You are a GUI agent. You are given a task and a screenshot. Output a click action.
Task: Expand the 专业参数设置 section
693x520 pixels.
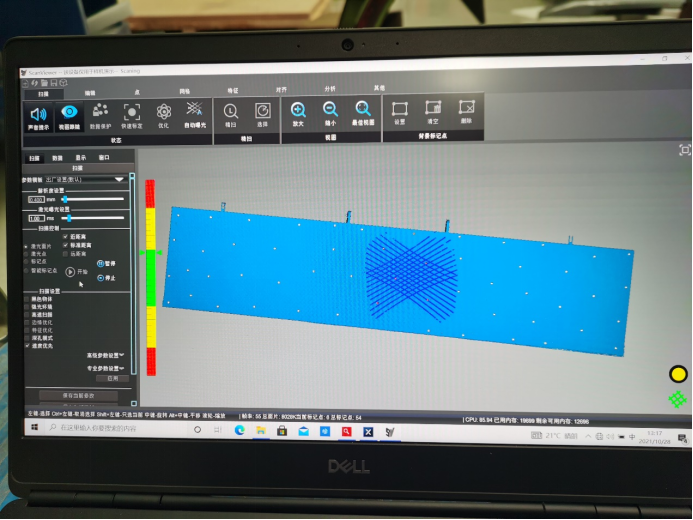coord(106,369)
